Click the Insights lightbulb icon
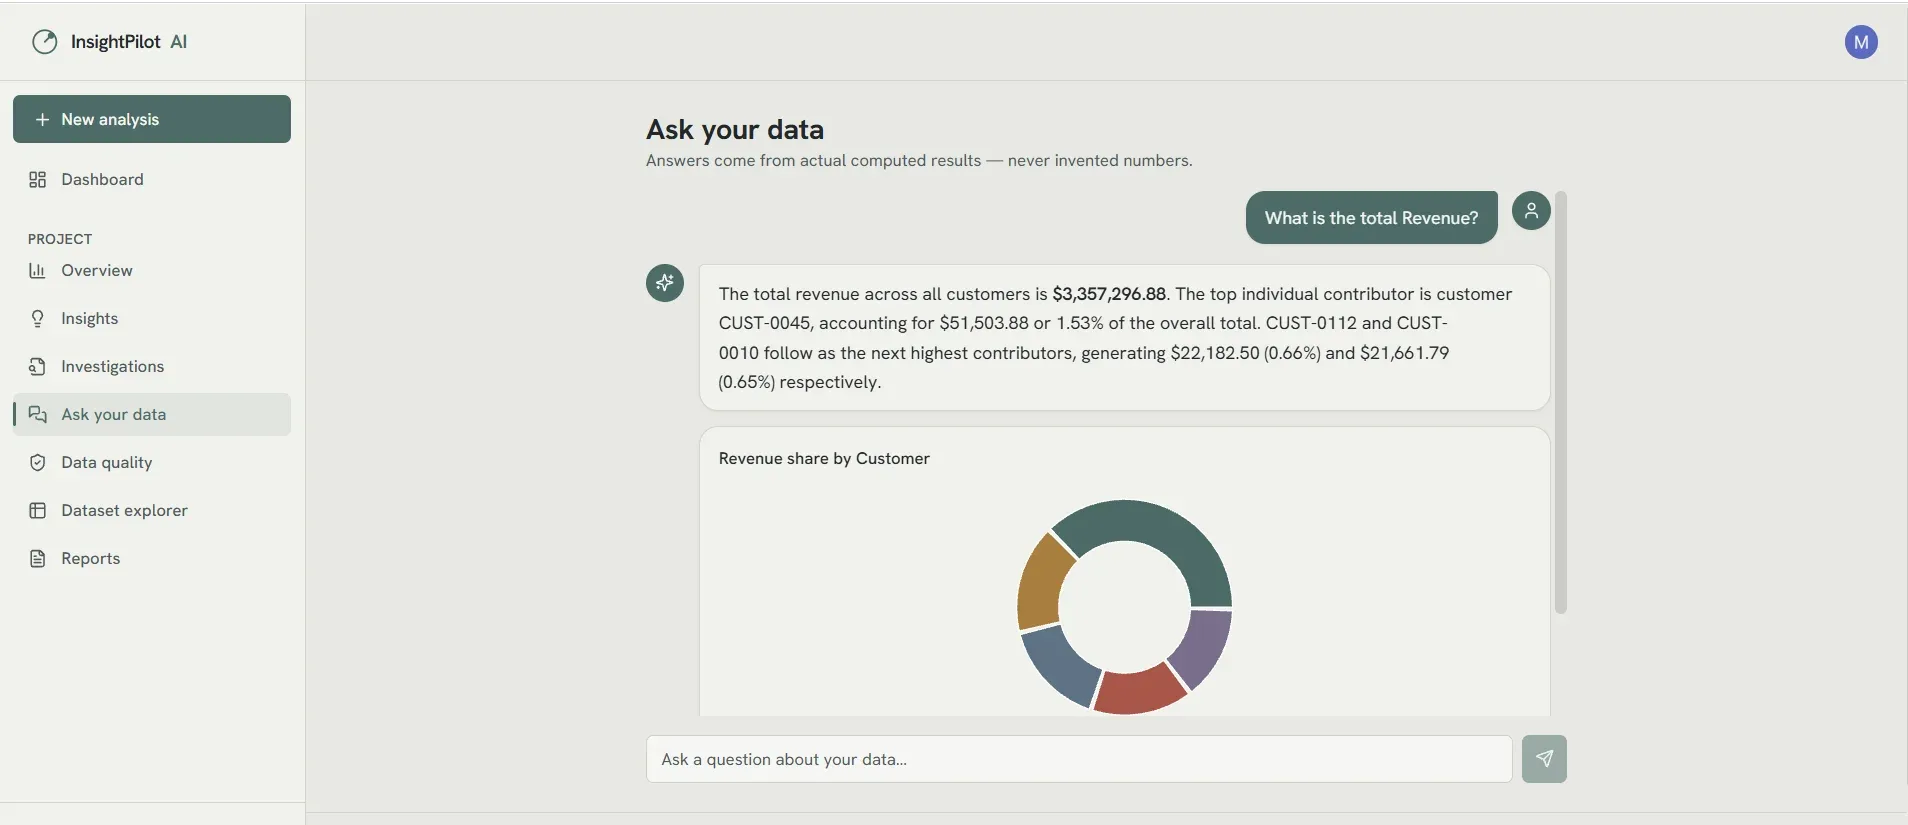The width and height of the screenshot is (1908, 825). (38, 319)
